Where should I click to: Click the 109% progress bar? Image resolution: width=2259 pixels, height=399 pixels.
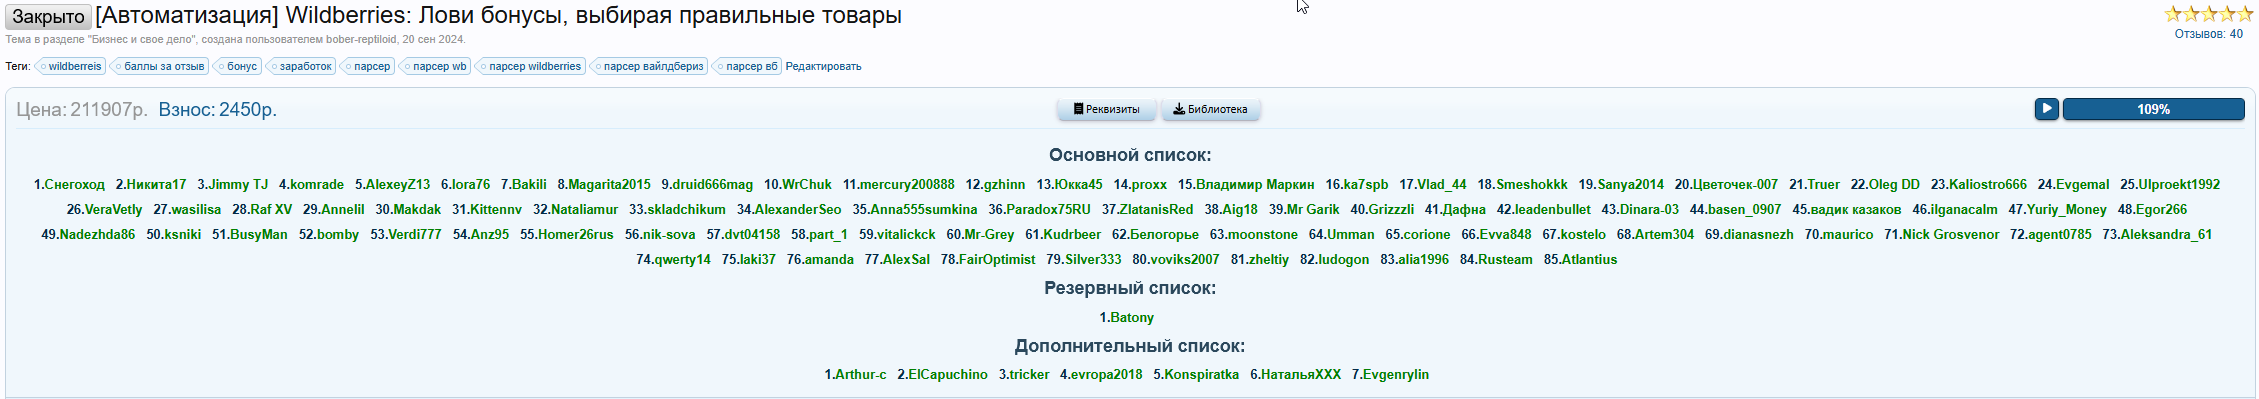[2153, 109]
